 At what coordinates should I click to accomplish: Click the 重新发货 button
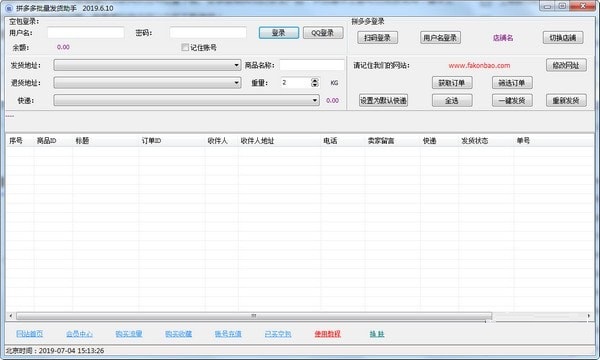(566, 100)
